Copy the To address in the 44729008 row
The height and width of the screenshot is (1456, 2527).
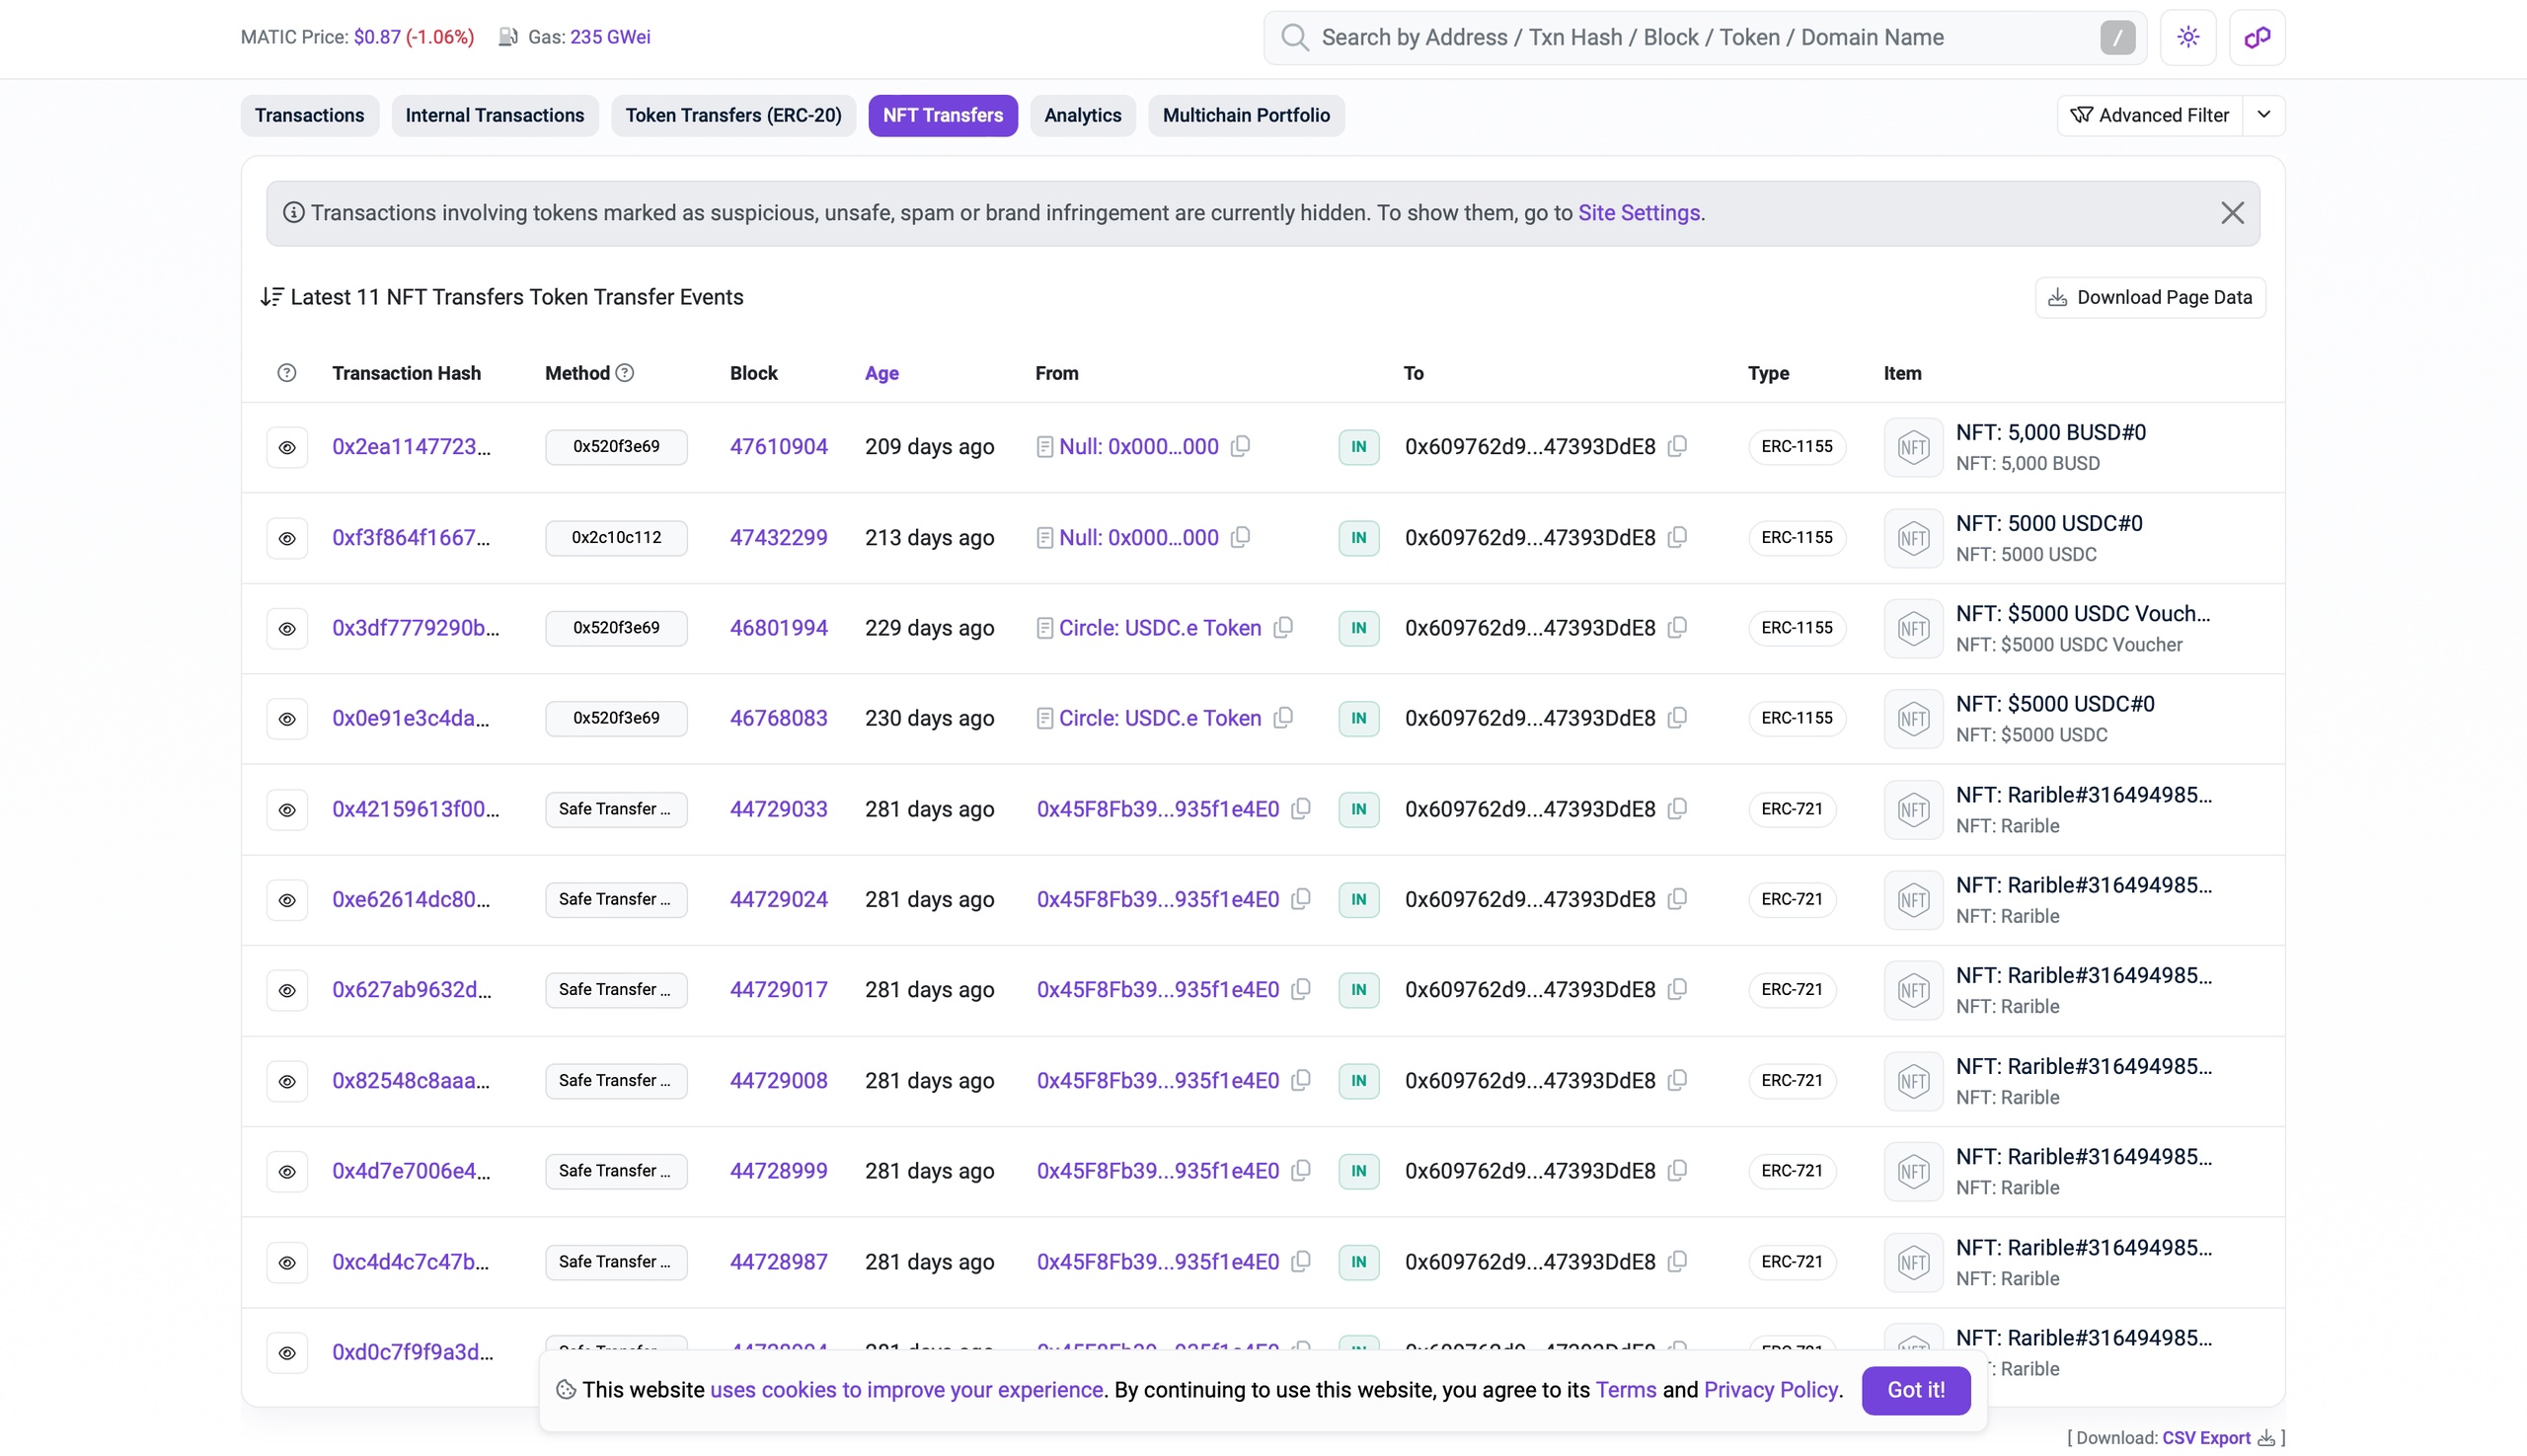tap(1677, 1080)
